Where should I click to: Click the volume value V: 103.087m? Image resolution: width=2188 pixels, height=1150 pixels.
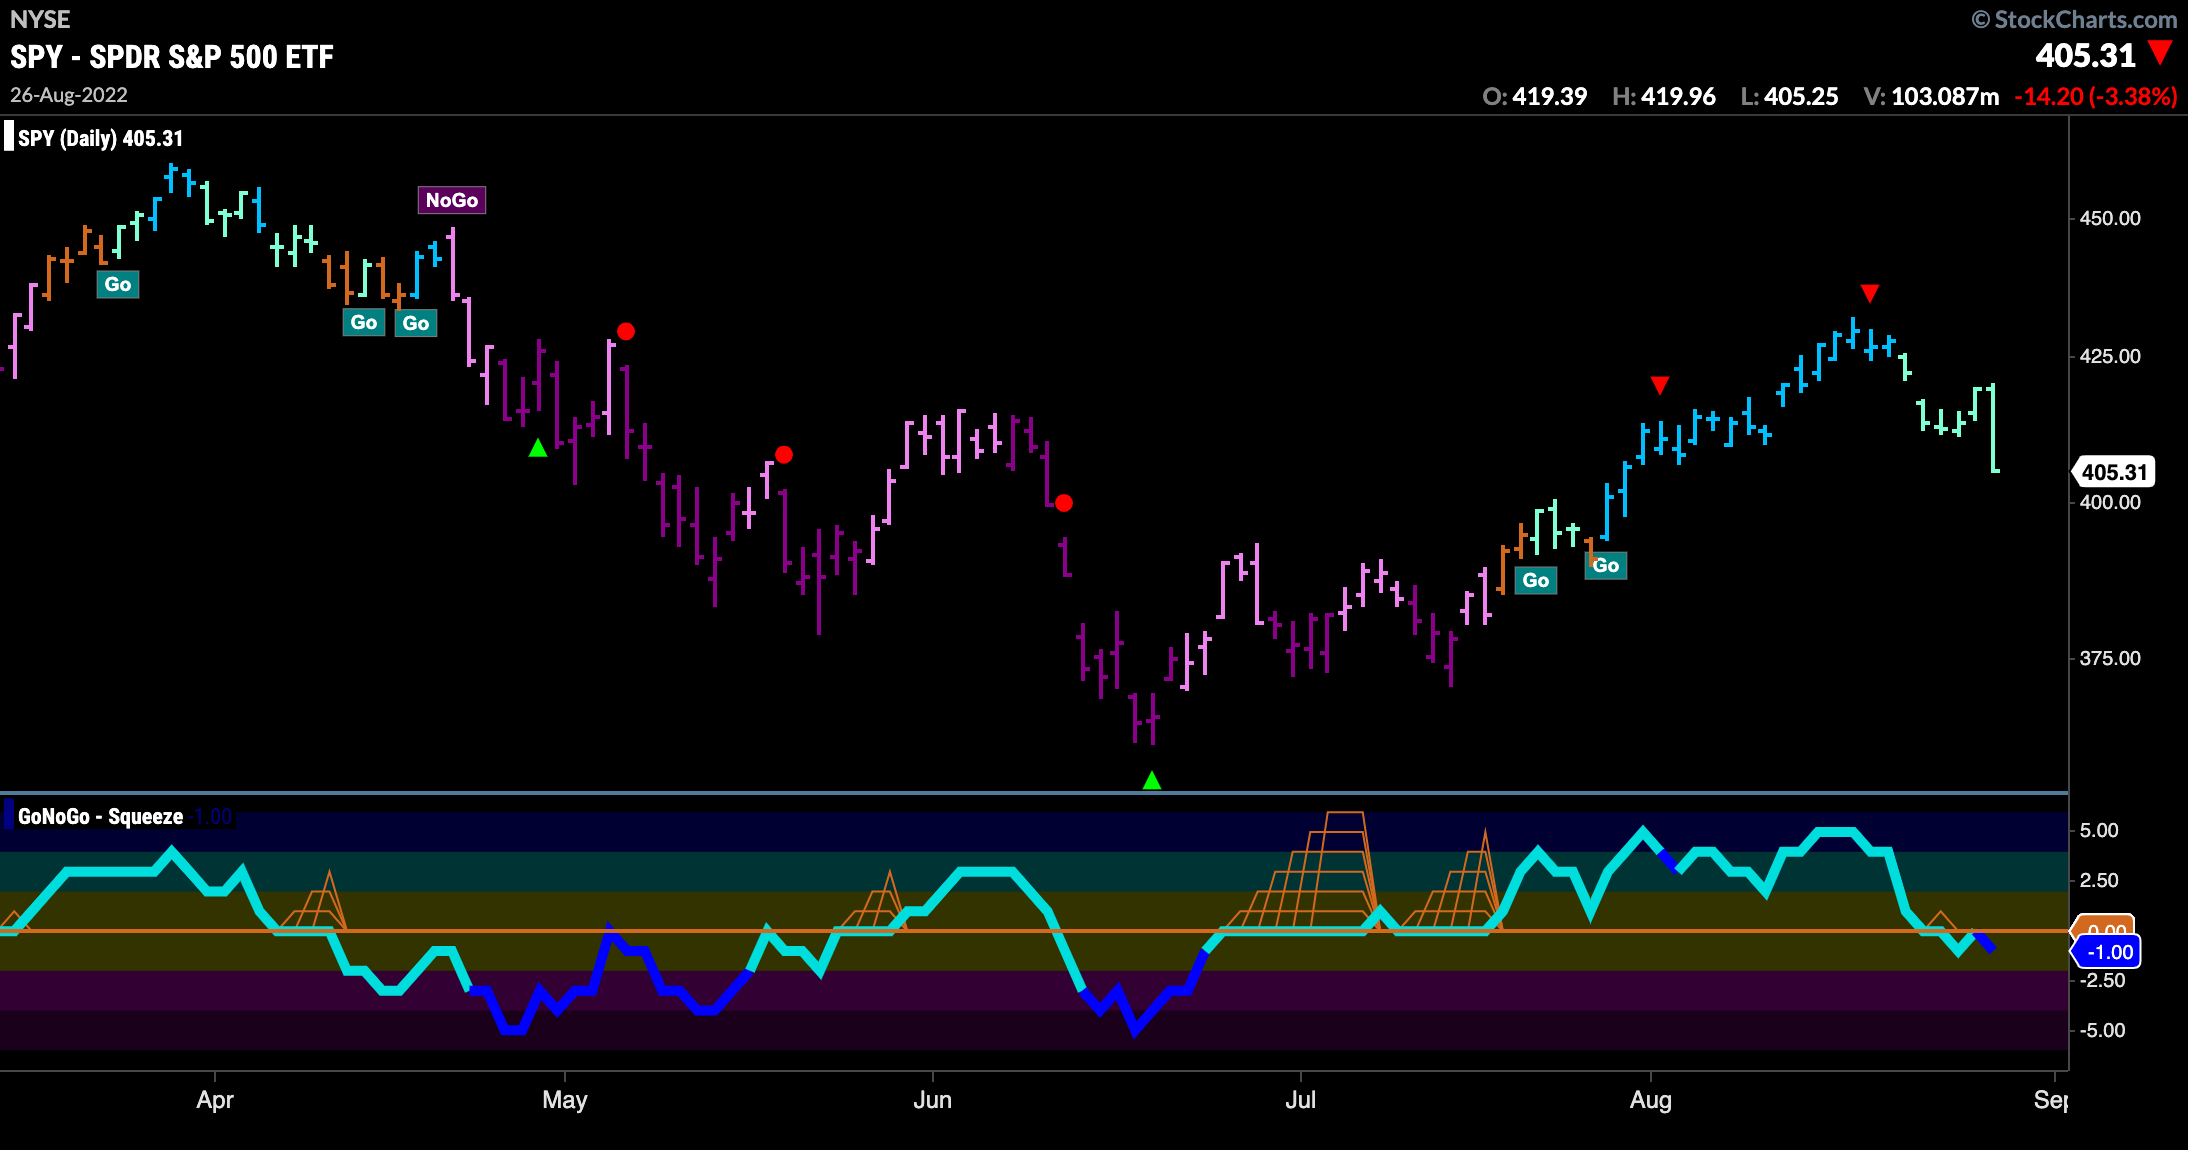click(1932, 97)
